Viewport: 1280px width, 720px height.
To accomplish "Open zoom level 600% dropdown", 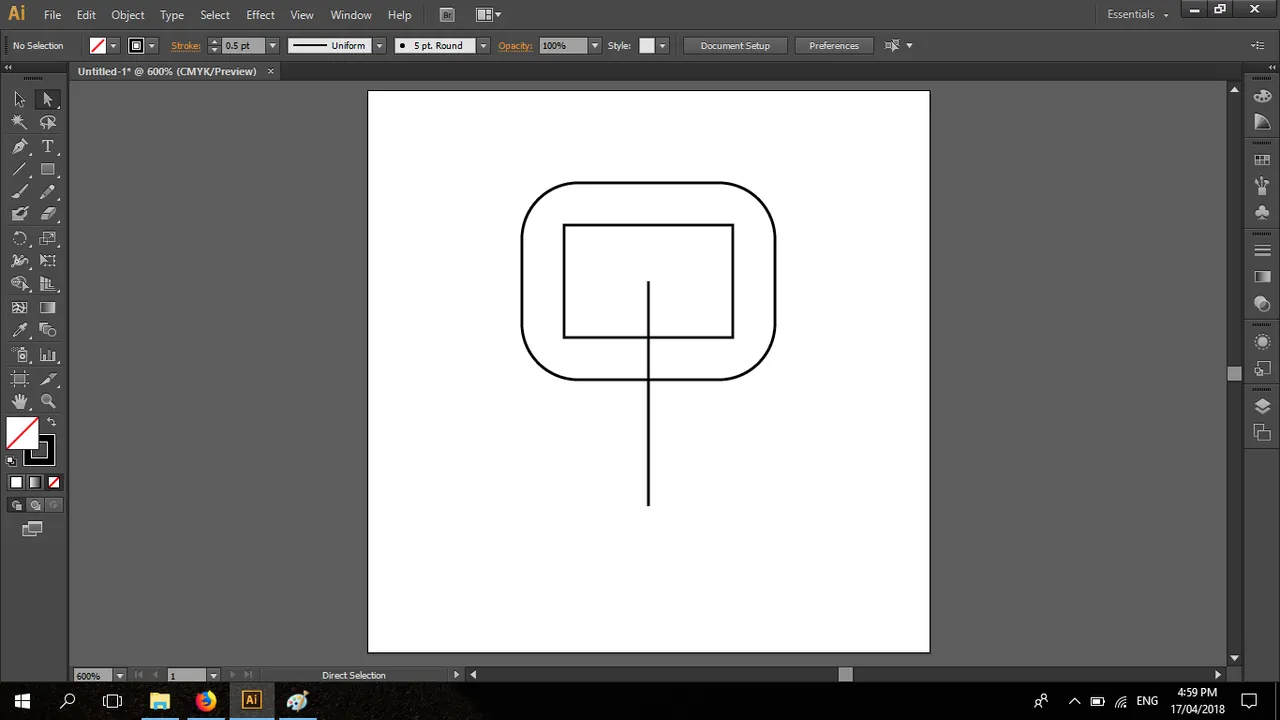I will click(x=120, y=675).
